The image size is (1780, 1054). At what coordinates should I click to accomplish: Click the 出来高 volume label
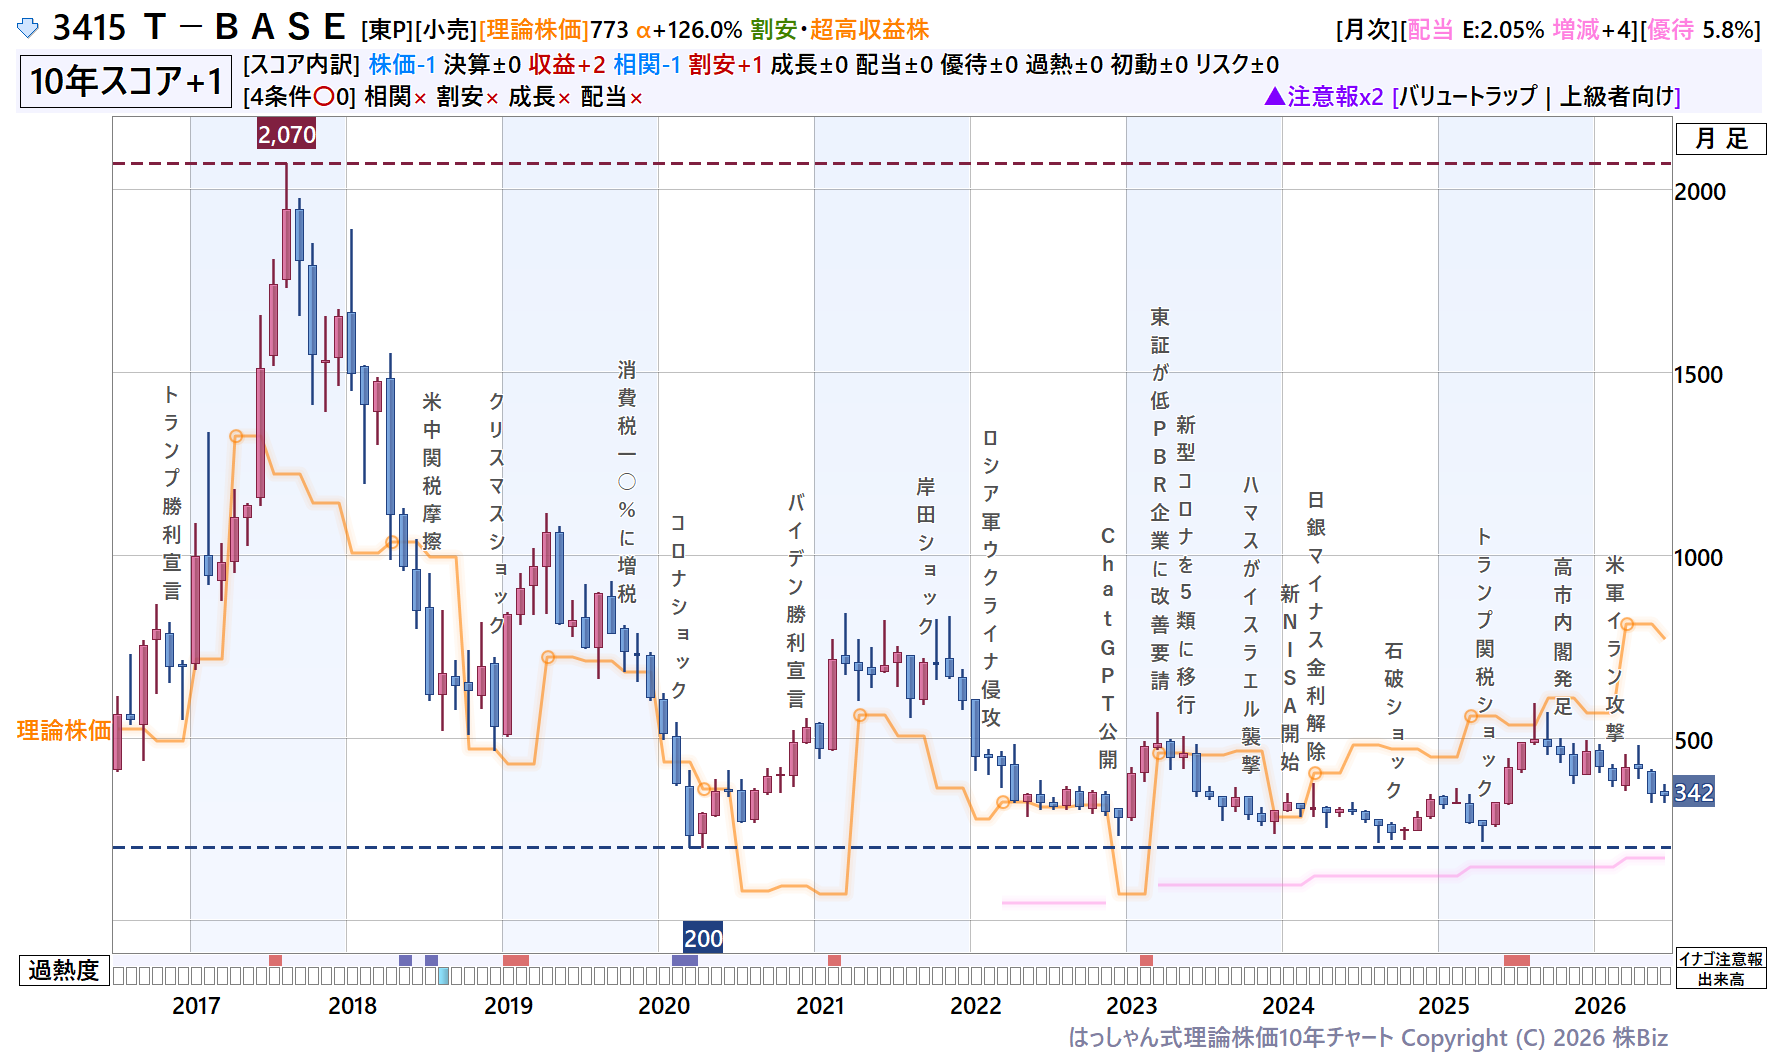point(1721,979)
